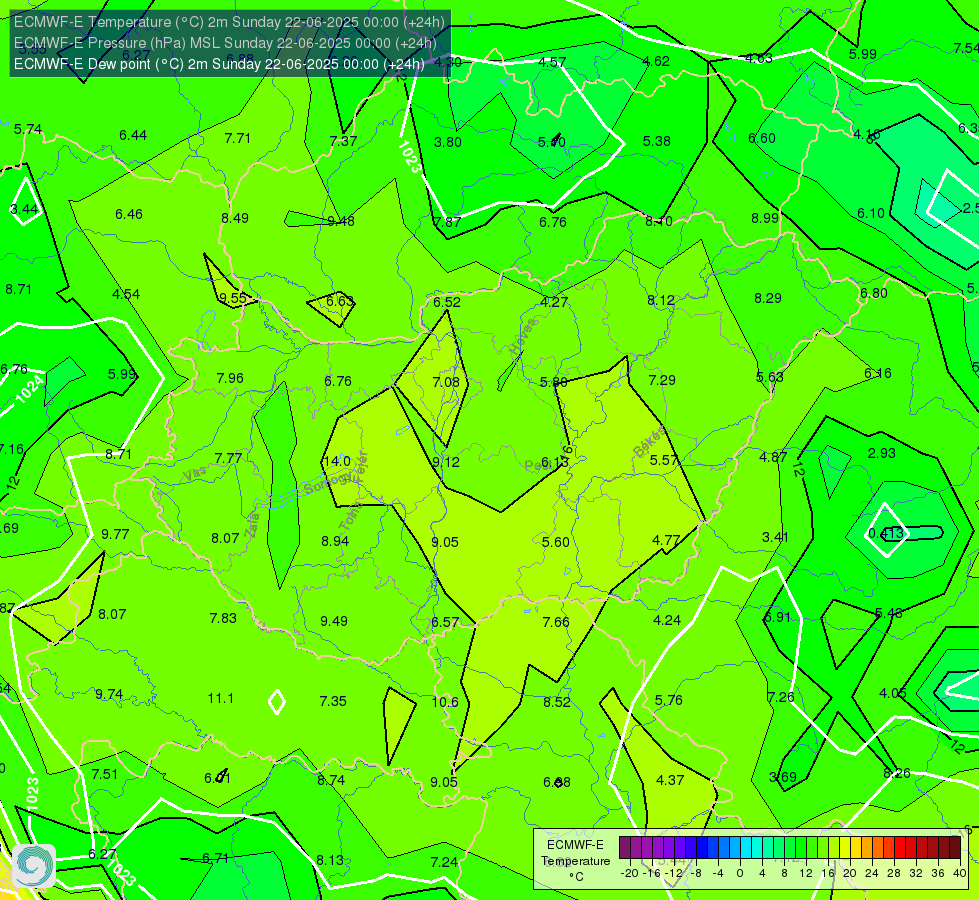The height and width of the screenshot is (900, 979).
Task: Click the 1024 isobar label
Action: [29, 389]
